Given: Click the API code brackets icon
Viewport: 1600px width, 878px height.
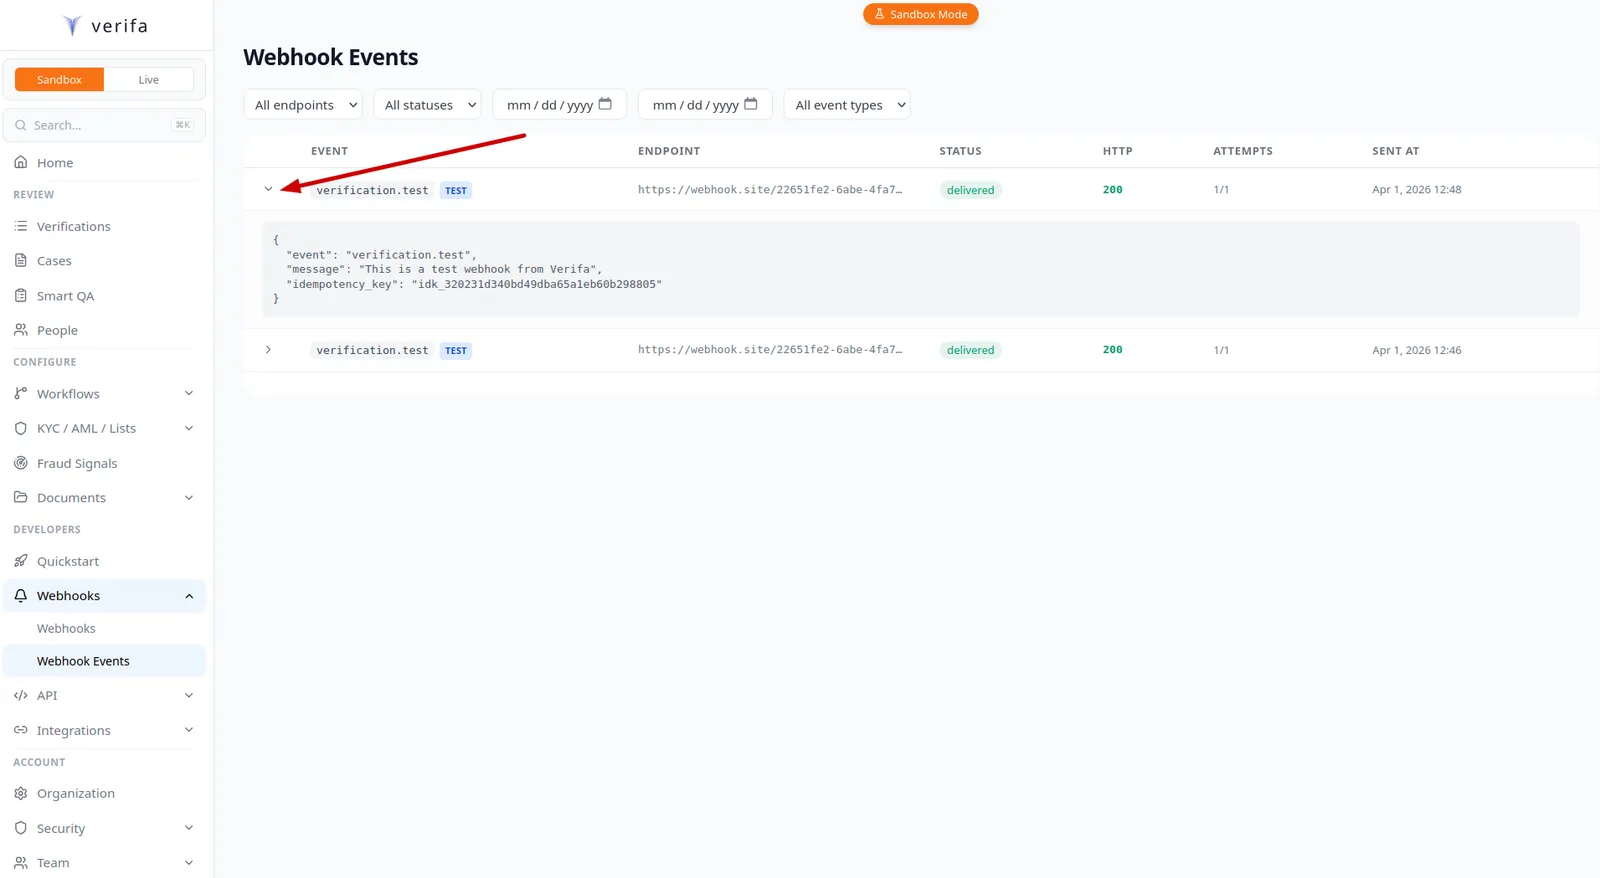Looking at the screenshot, I should (x=21, y=695).
